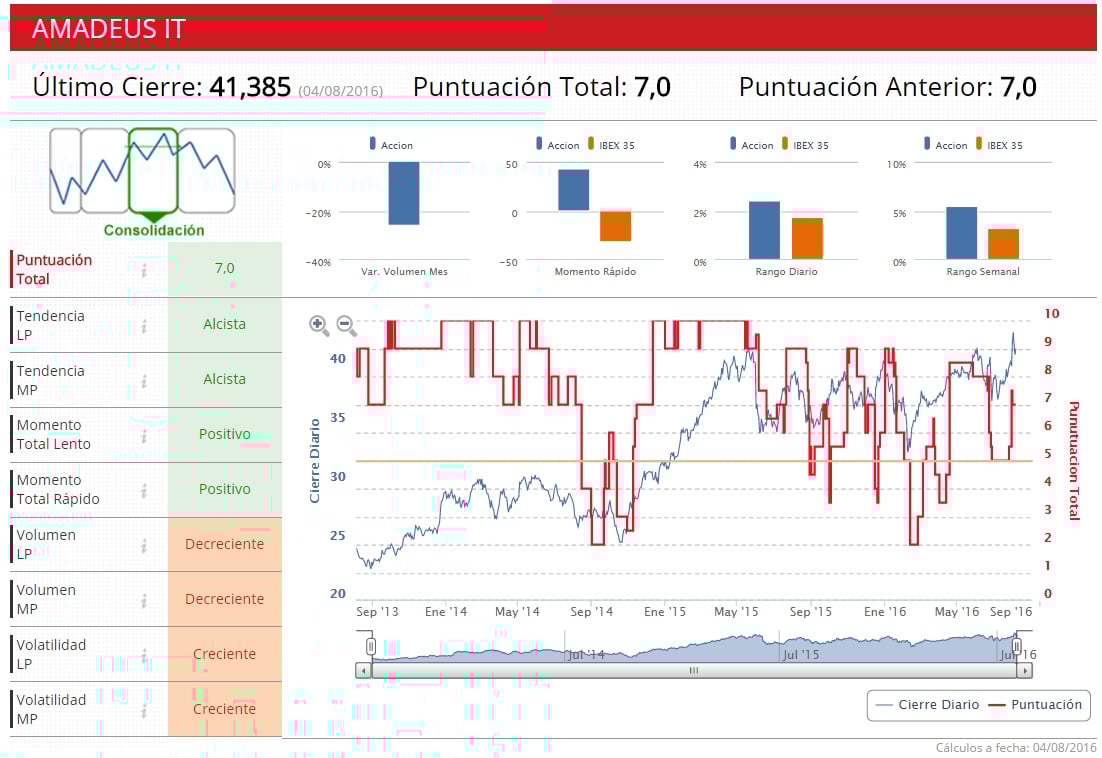Click blue Accion bar in Momento Rápido chart
Screen dimensions: 1102x758
click(x=573, y=190)
